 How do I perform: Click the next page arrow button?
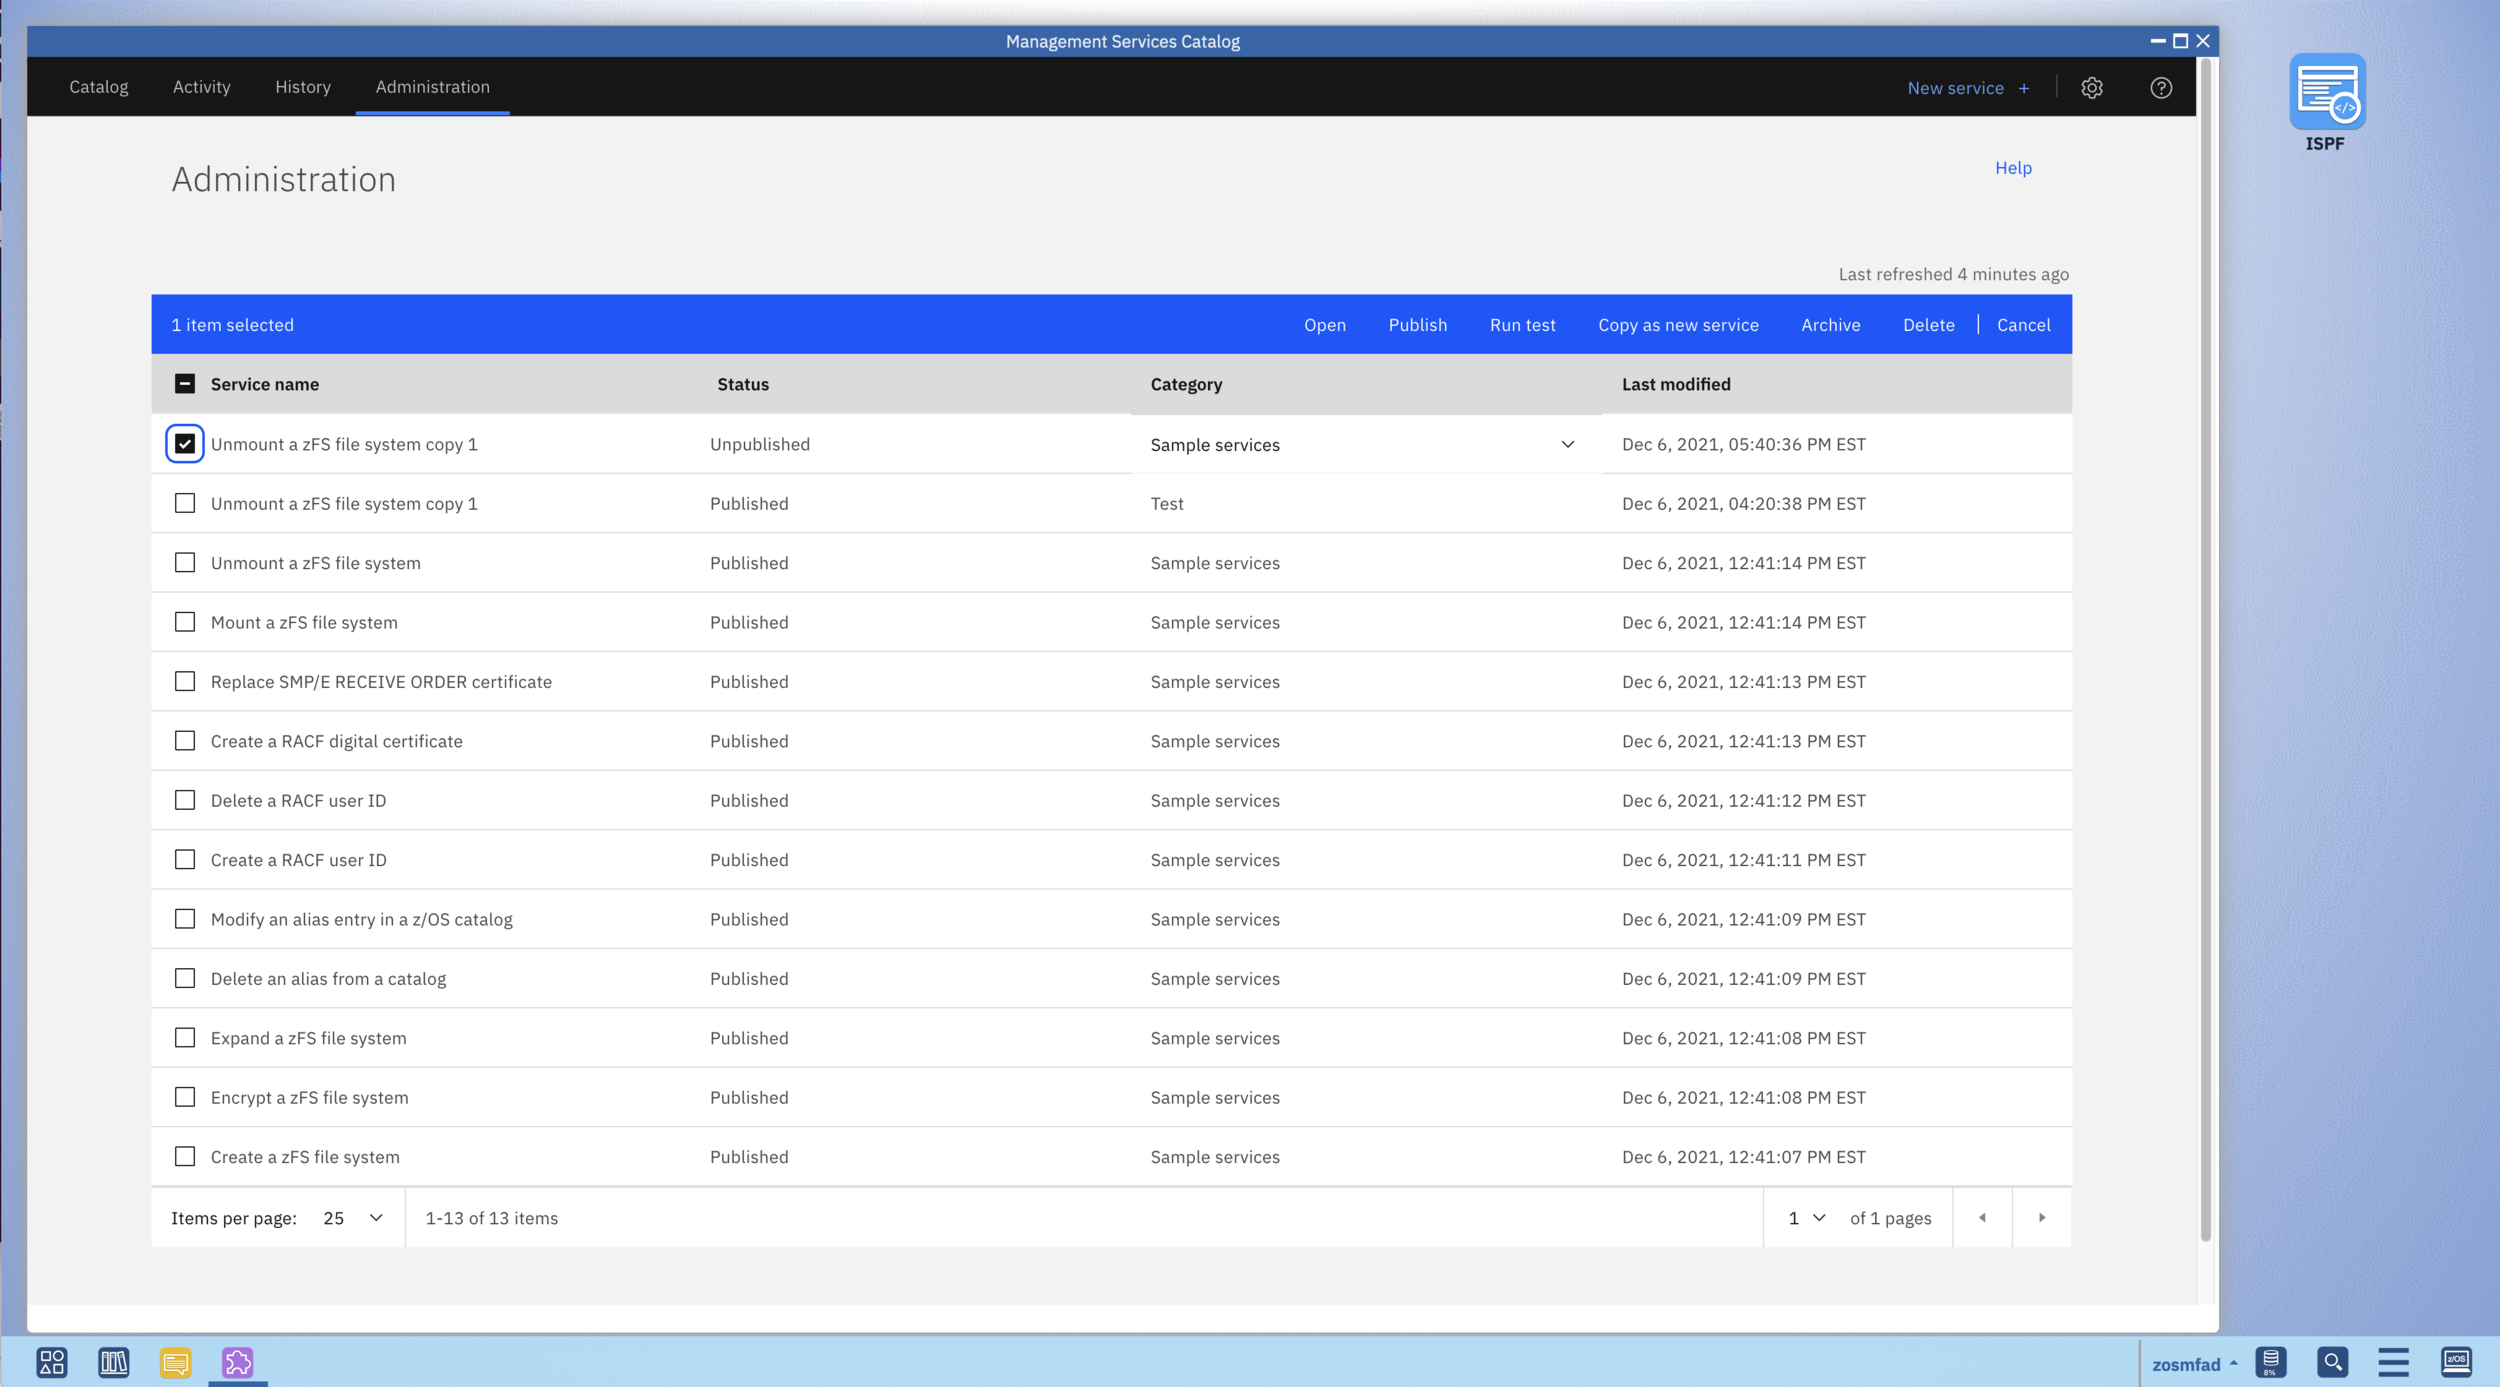(2041, 1218)
